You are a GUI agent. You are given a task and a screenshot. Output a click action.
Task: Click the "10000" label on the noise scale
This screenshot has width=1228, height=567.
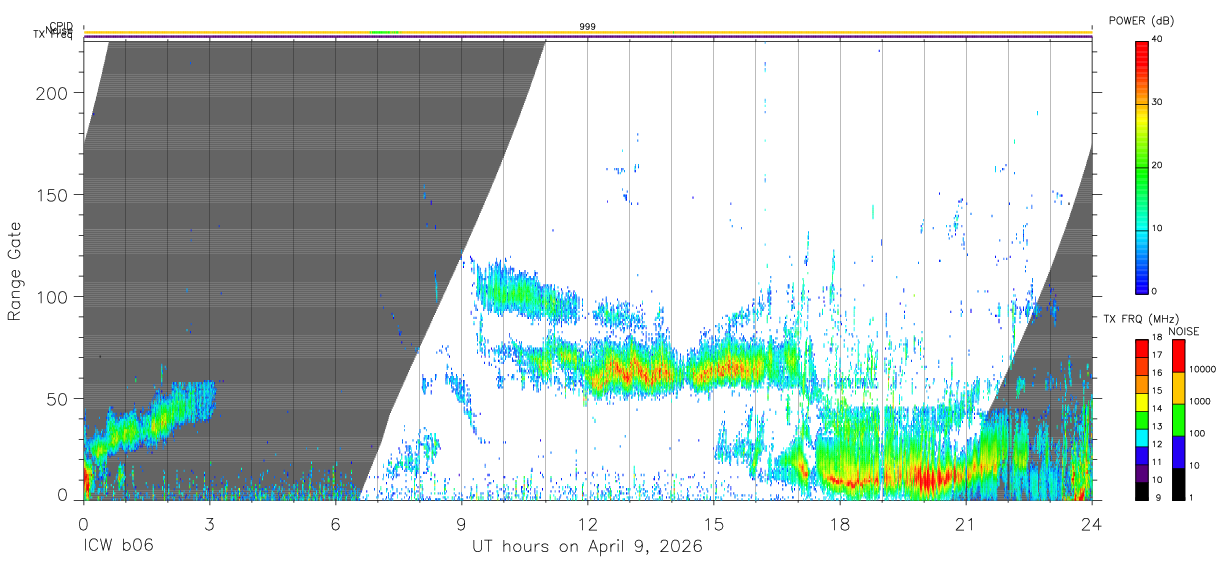1203,369
